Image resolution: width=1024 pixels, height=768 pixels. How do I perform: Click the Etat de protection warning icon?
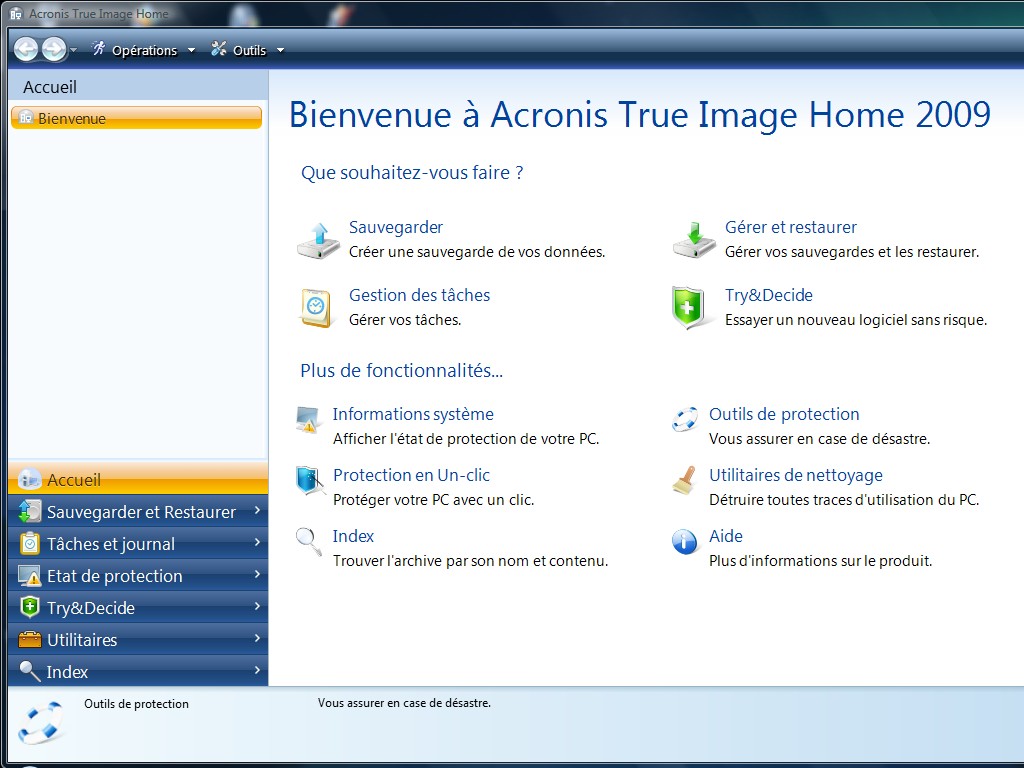tap(29, 575)
